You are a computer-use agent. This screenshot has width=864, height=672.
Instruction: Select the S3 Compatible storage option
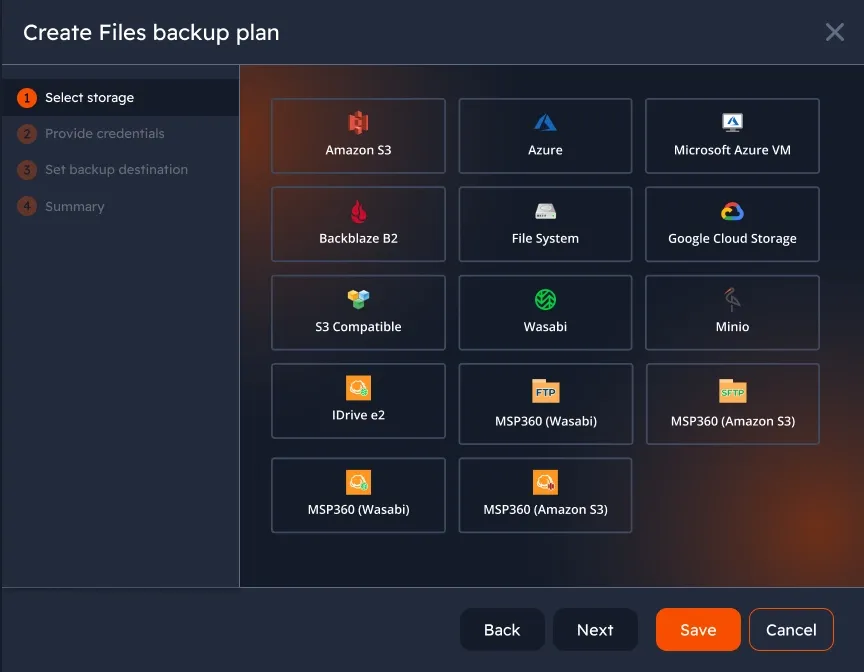[x=357, y=312]
